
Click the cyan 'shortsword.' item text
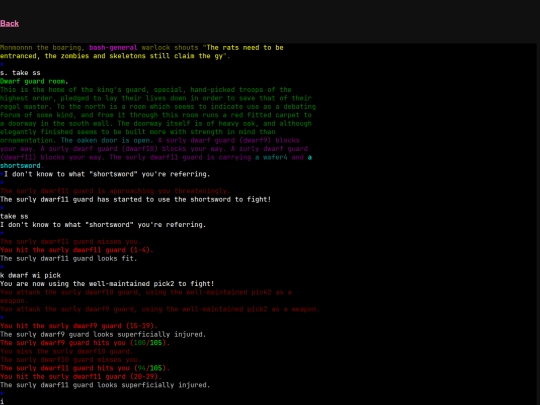(22, 166)
